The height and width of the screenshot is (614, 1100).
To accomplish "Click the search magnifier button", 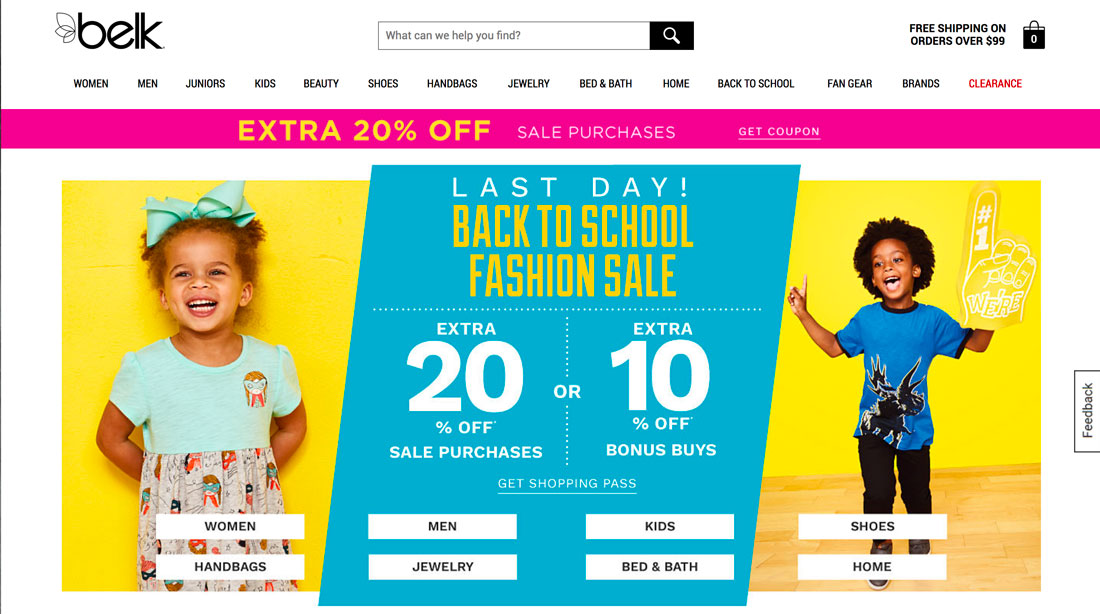I will pos(671,36).
